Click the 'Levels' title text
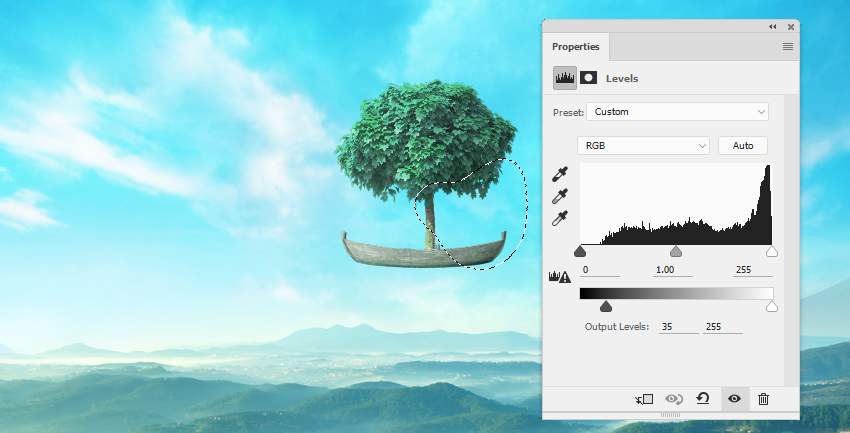Screen dimensions: 850x433 coord(622,79)
